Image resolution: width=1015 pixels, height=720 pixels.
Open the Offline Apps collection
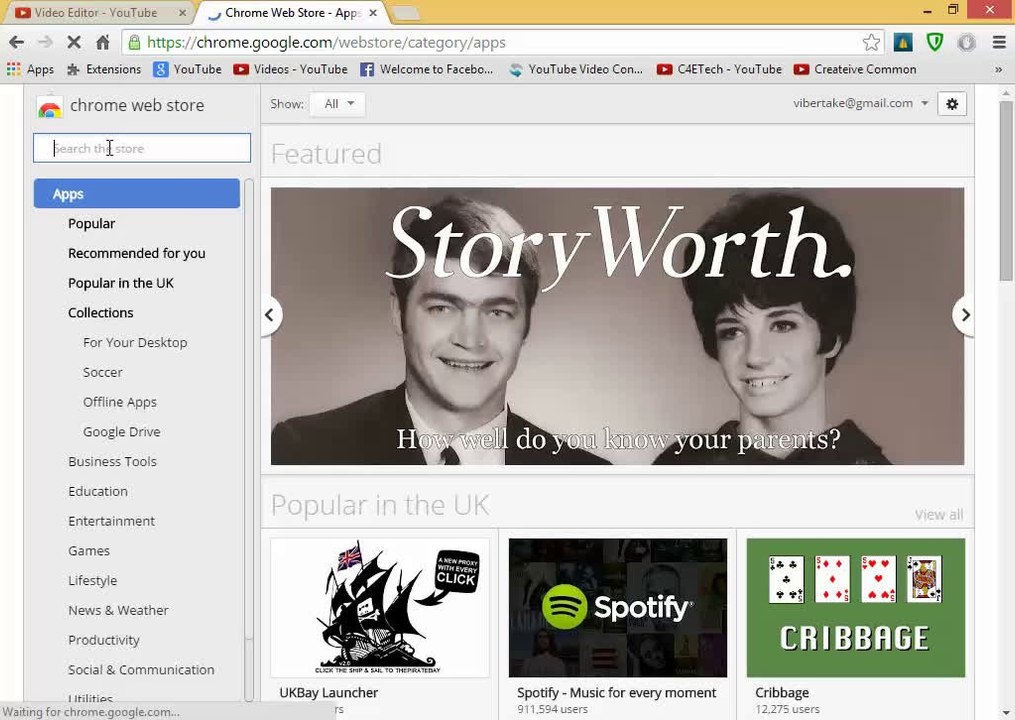[x=120, y=402]
